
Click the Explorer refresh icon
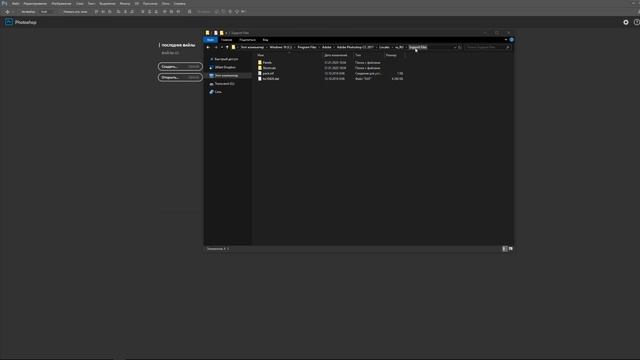(x=460, y=47)
